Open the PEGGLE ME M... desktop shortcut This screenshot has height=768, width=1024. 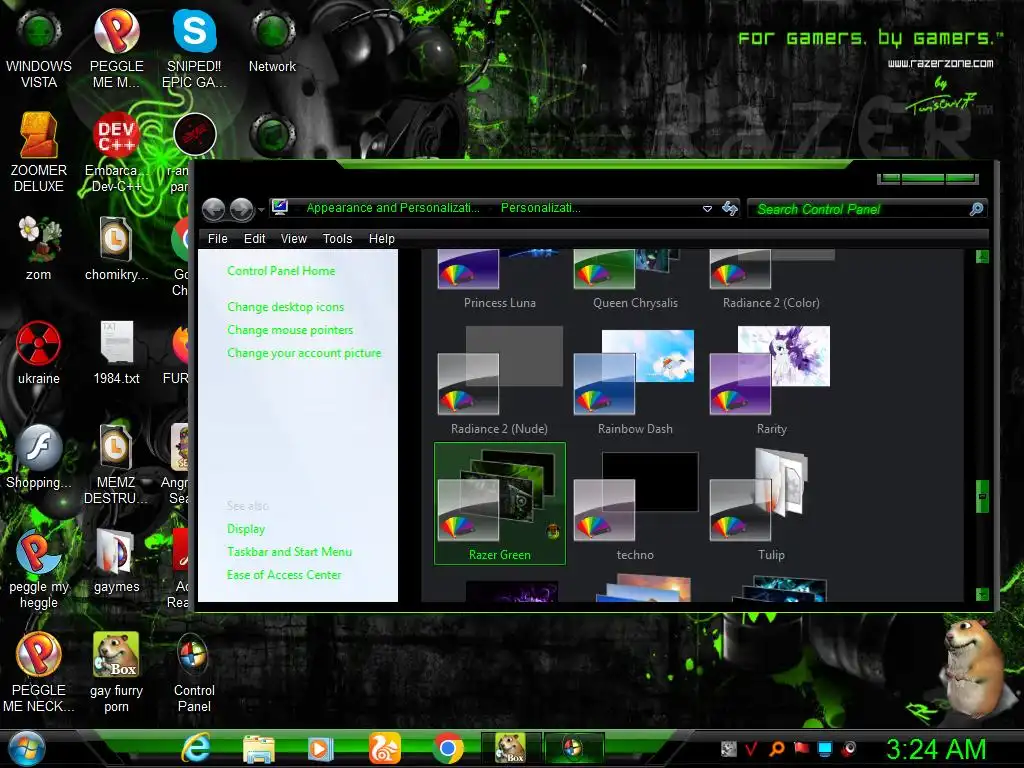[x=116, y=50]
